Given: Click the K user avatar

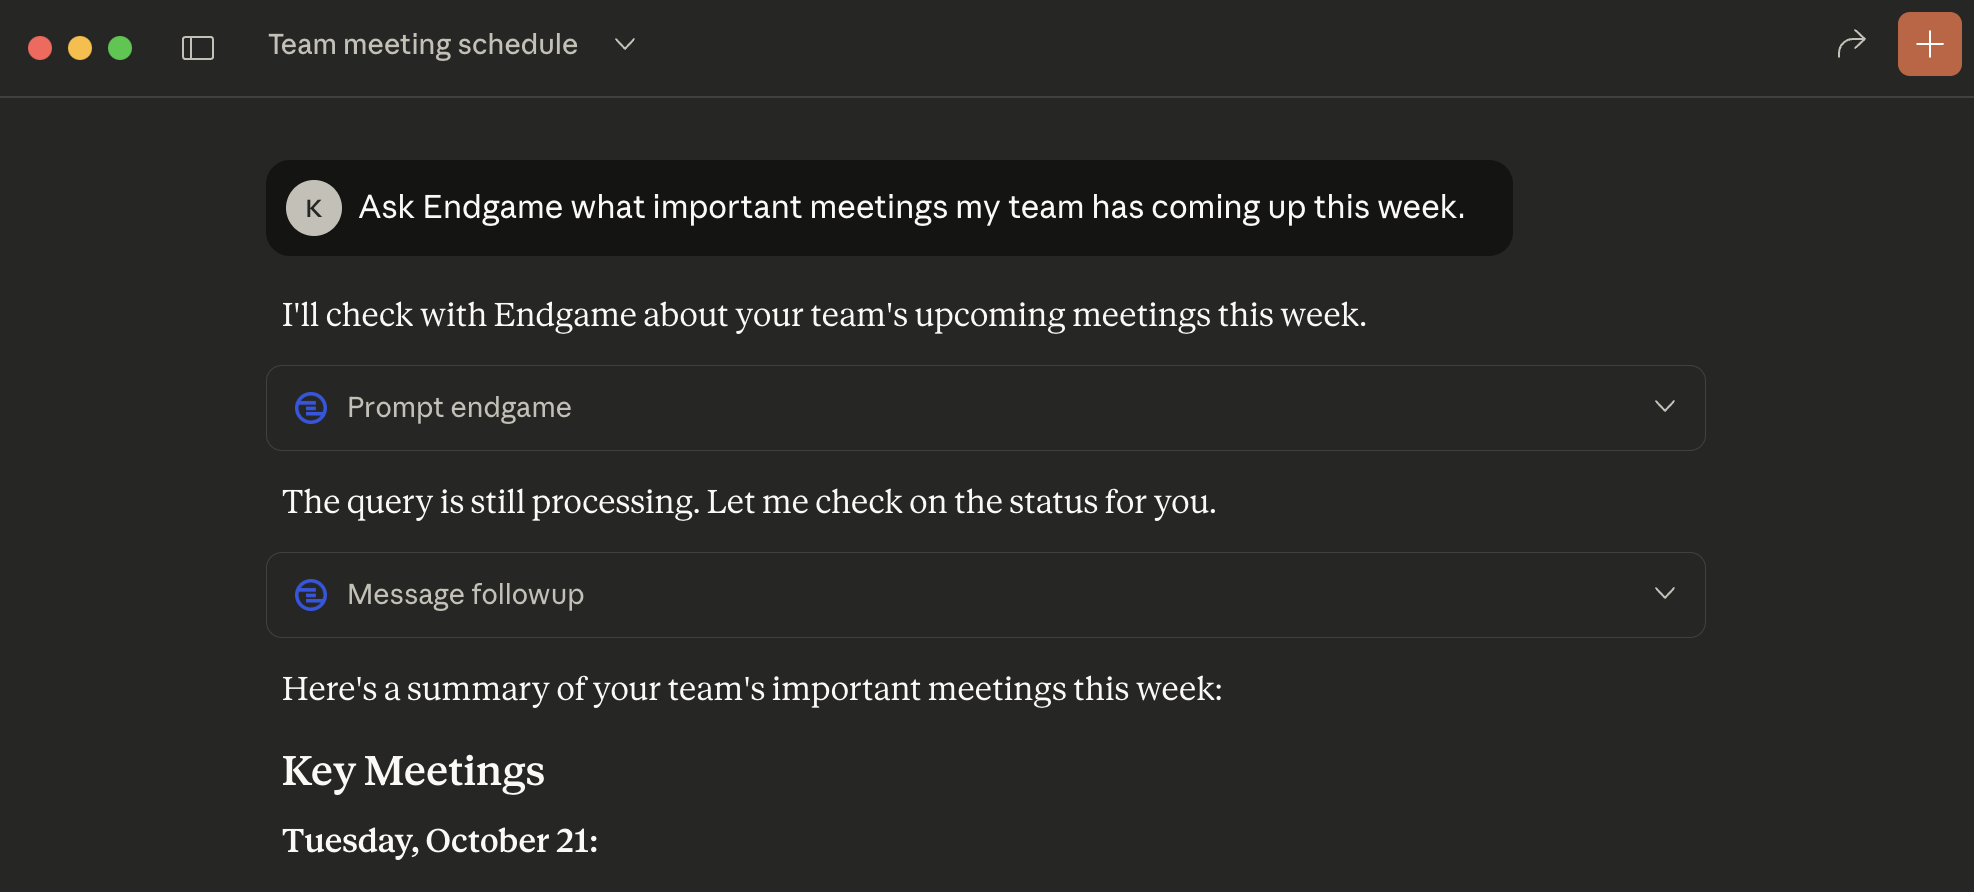Looking at the screenshot, I should pos(313,208).
